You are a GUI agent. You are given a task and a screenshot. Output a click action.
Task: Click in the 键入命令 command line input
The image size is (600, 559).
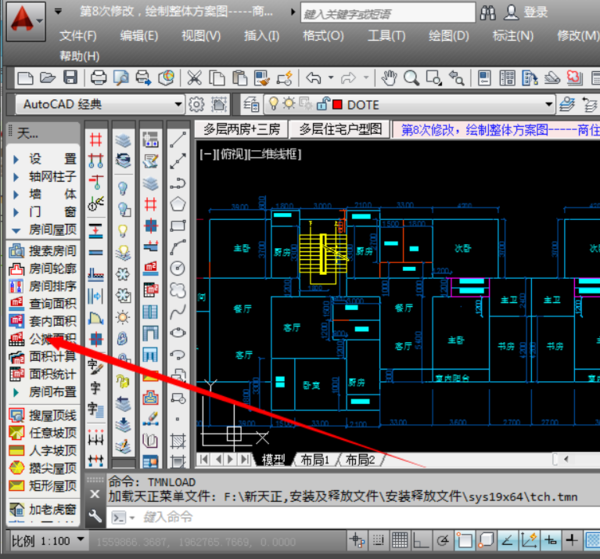tap(352, 517)
